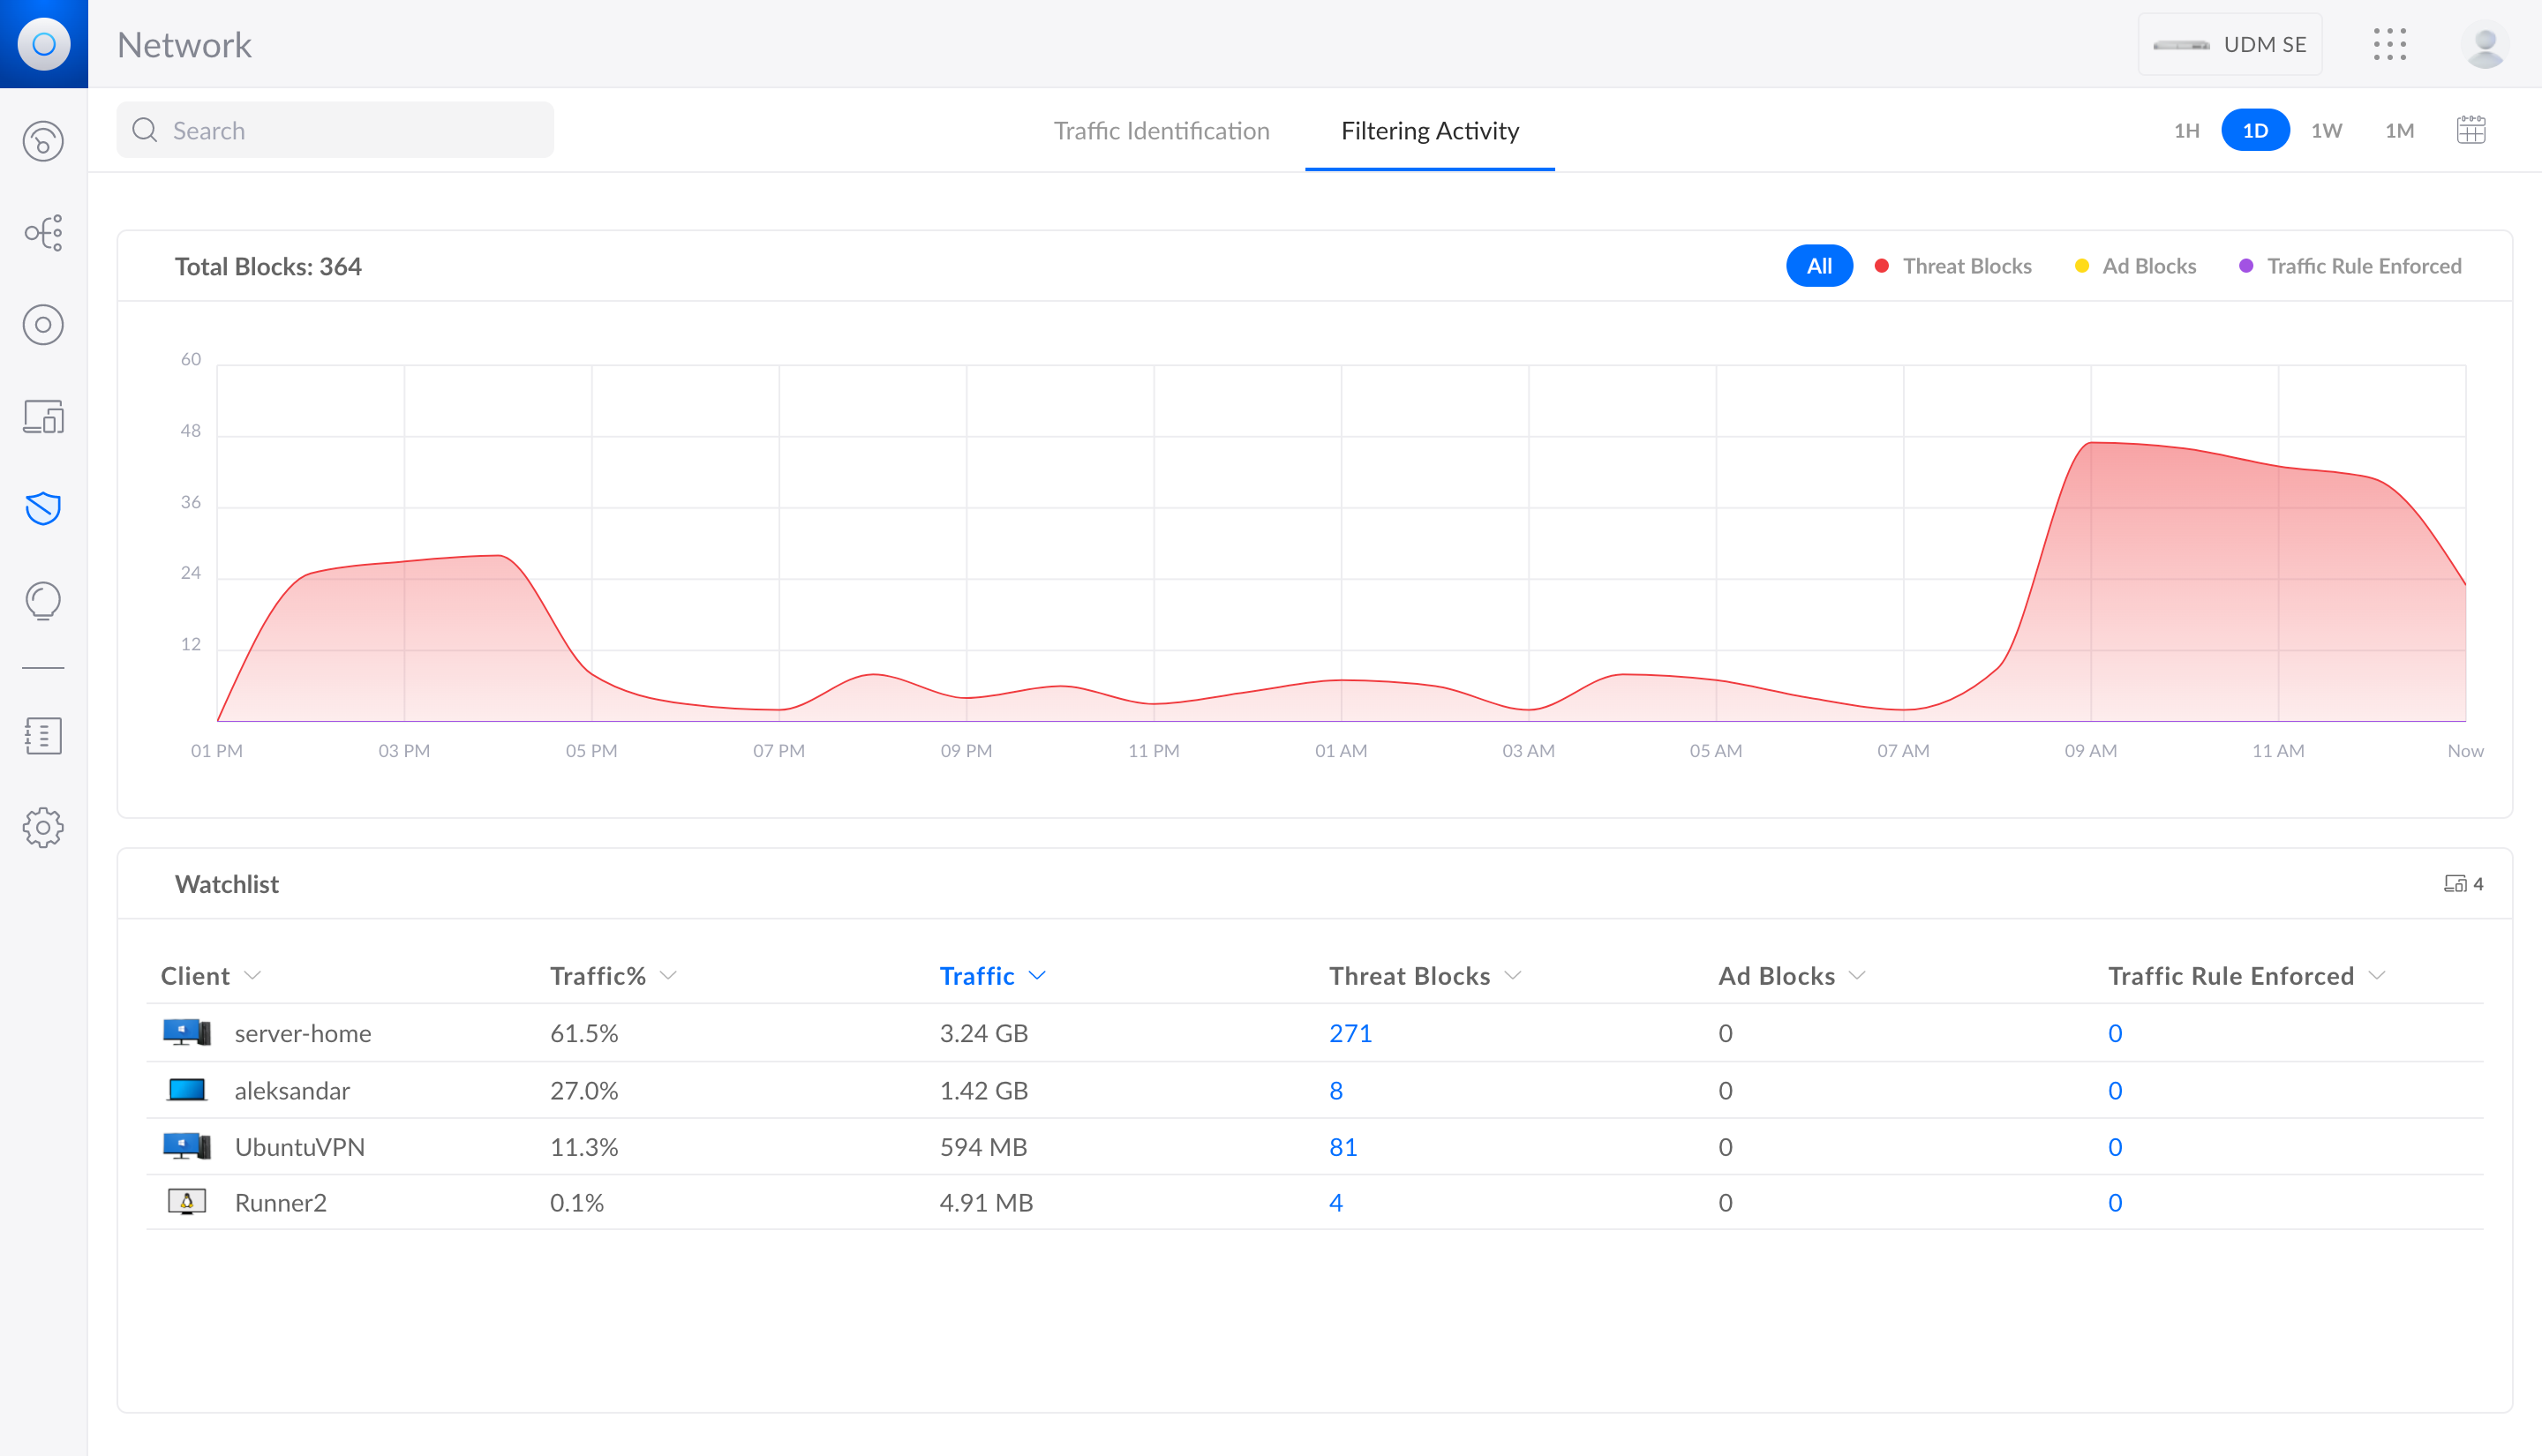Image resolution: width=2542 pixels, height=1456 pixels.
Task: Switch to the Filtering Activity tab
Action: point(1429,131)
